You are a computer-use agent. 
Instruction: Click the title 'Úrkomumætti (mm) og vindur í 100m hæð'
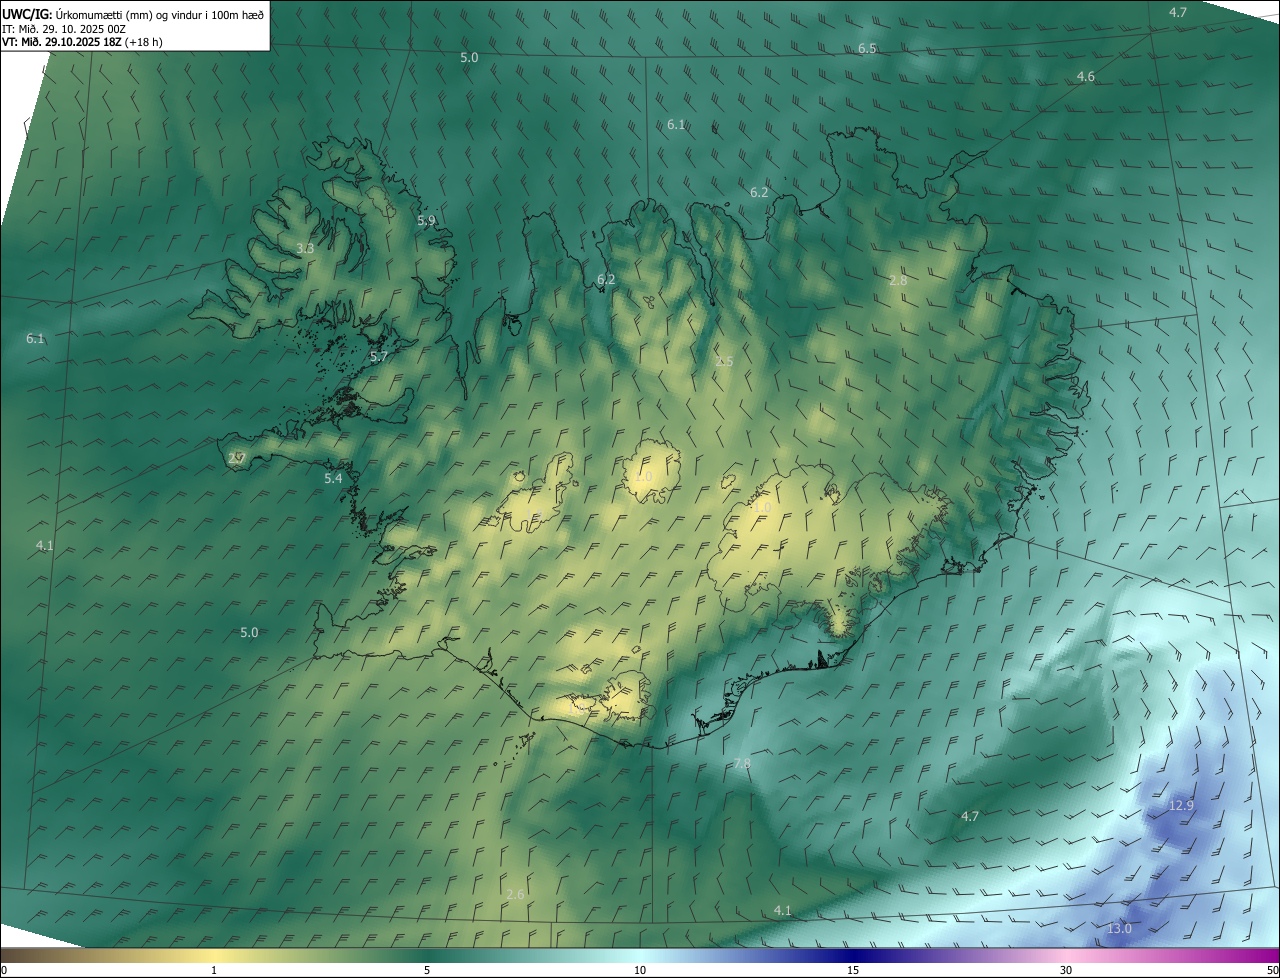coord(159,13)
